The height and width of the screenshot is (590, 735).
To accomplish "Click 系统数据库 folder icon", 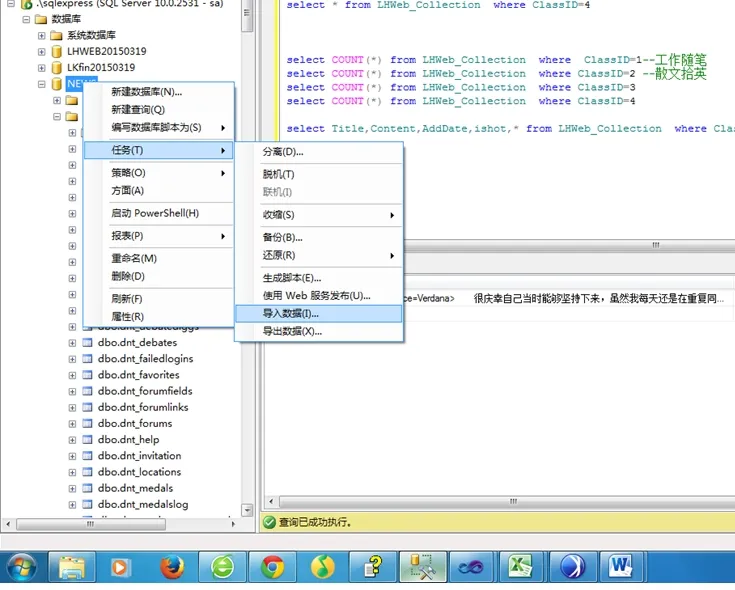I will [56, 35].
